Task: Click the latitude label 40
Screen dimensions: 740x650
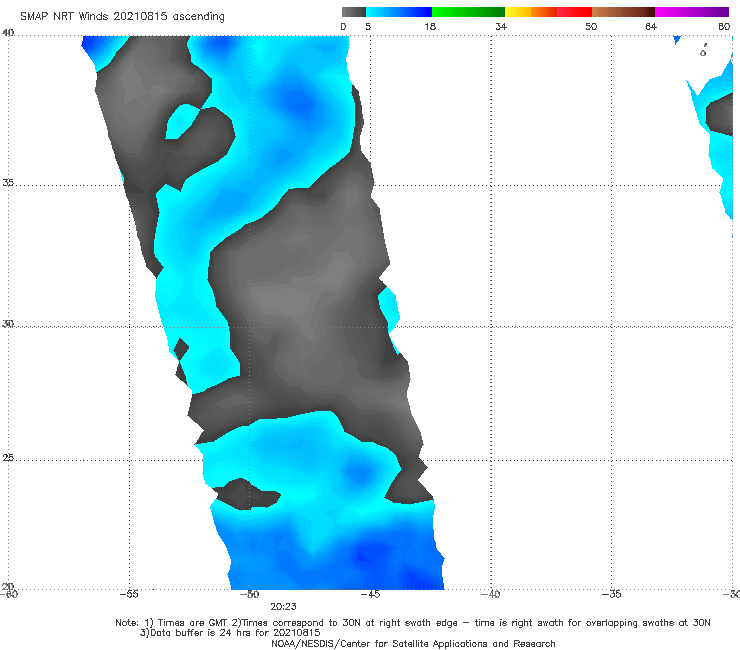Action: coord(8,33)
